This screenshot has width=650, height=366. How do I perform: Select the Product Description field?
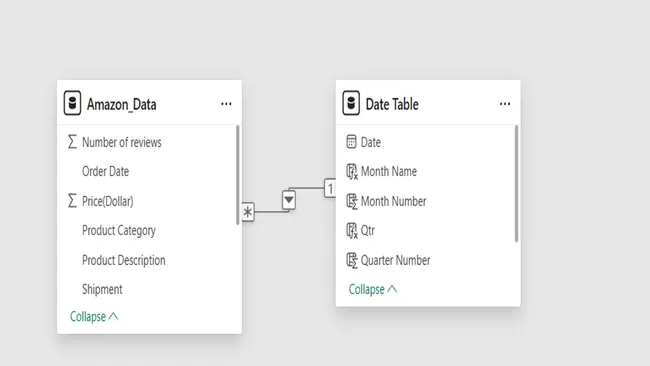pyautogui.click(x=124, y=260)
